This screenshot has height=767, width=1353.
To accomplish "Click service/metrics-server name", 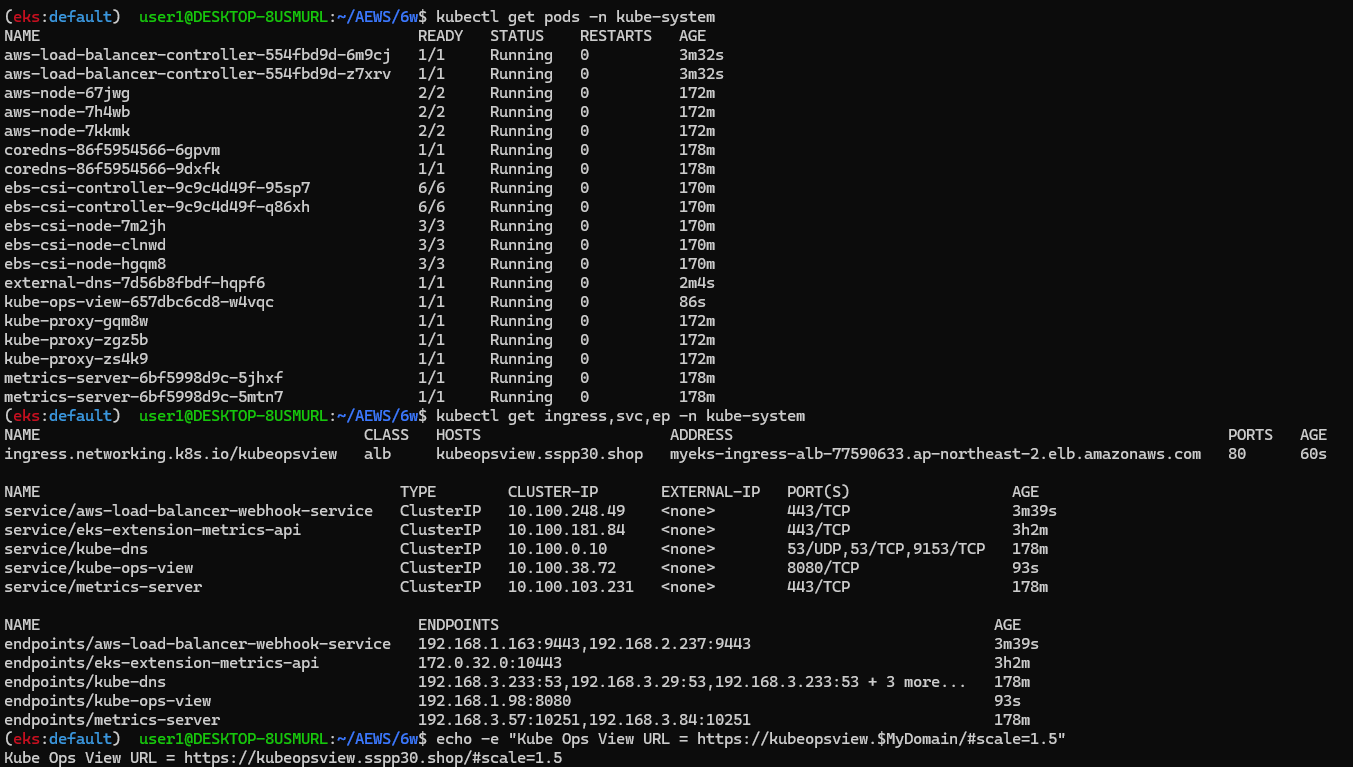I will click(x=103, y=587).
